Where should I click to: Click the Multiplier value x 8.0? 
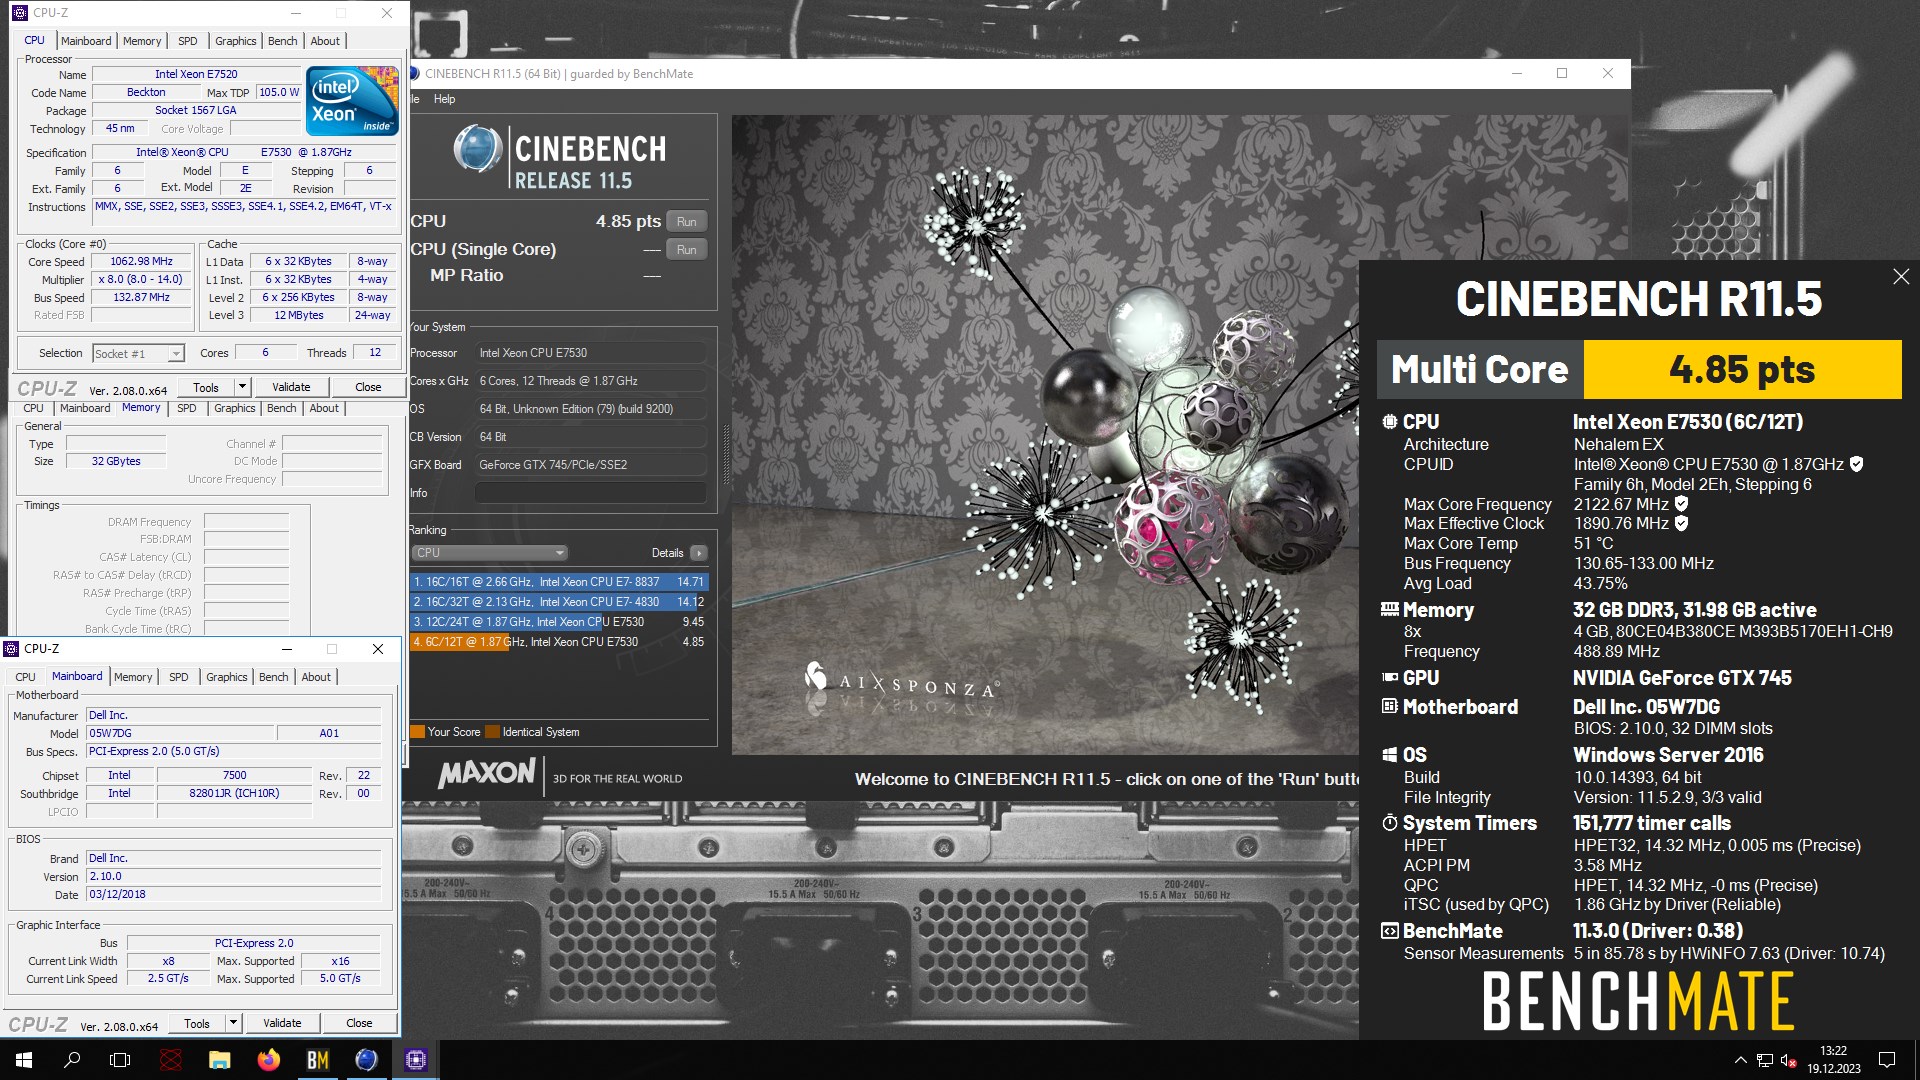point(141,280)
